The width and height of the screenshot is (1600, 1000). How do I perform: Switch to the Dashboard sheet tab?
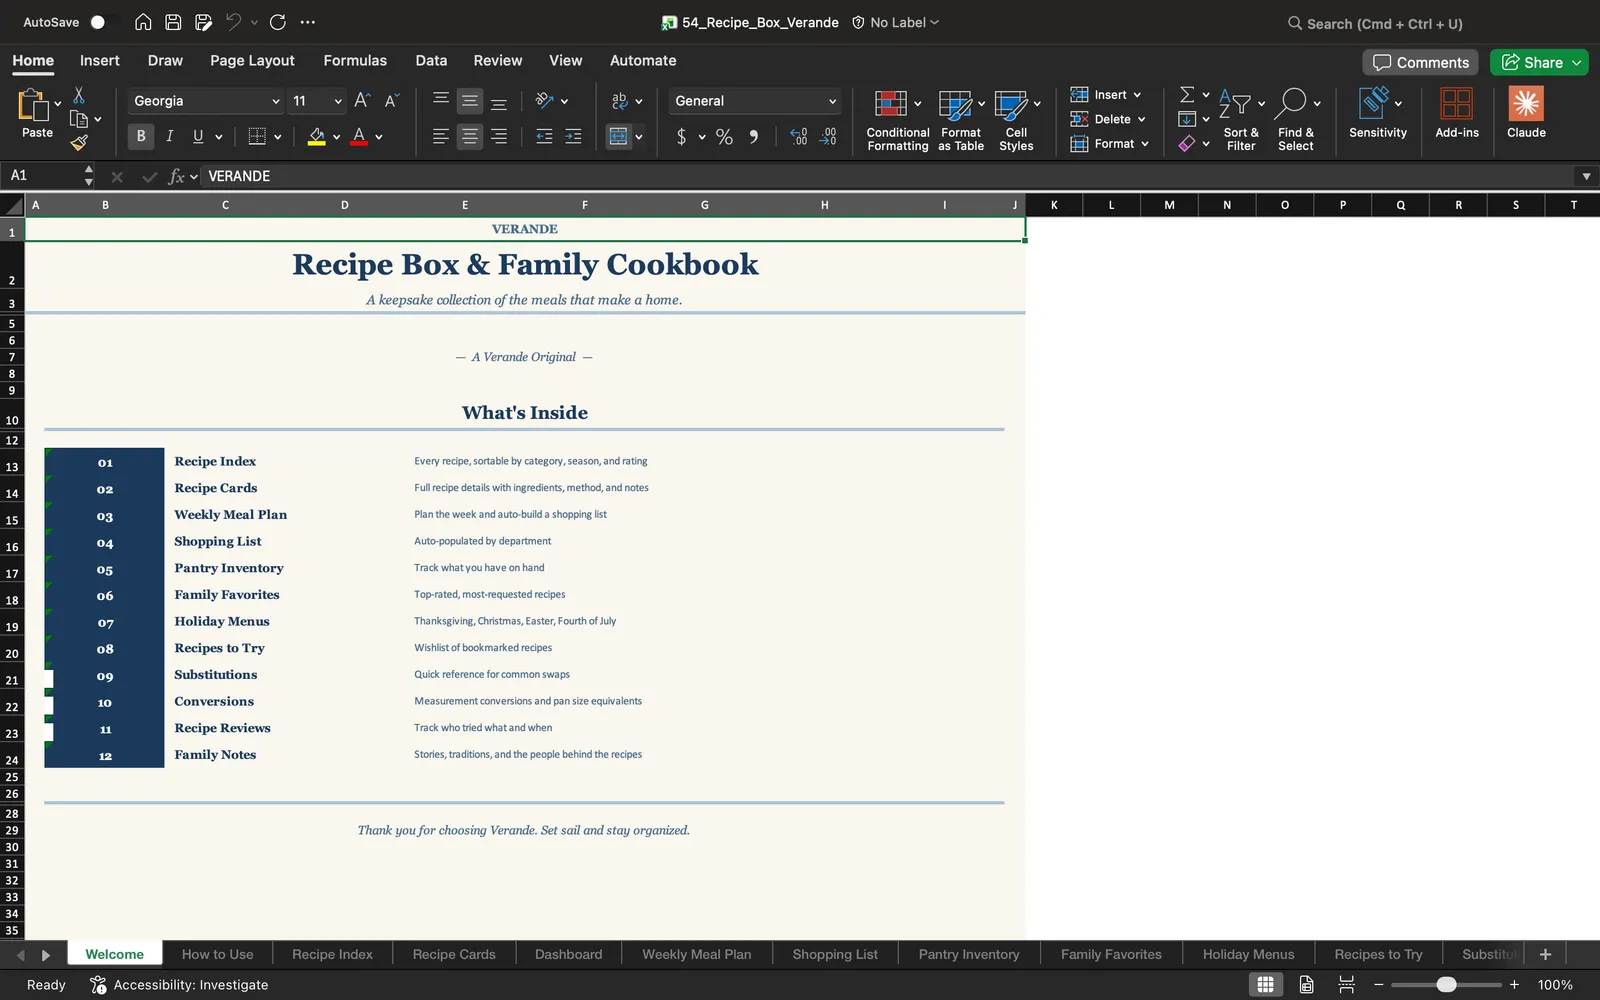(x=568, y=954)
